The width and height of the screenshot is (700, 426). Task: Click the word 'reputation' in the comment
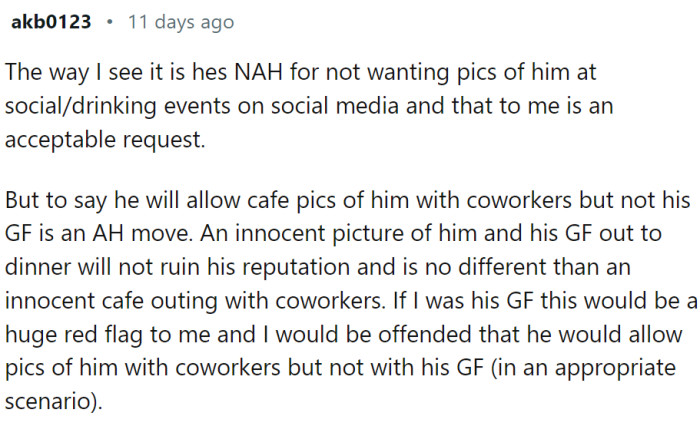[x=296, y=267]
